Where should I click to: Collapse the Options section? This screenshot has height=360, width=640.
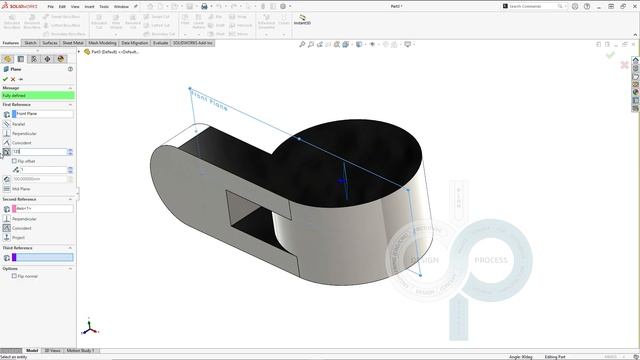(70, 269)
